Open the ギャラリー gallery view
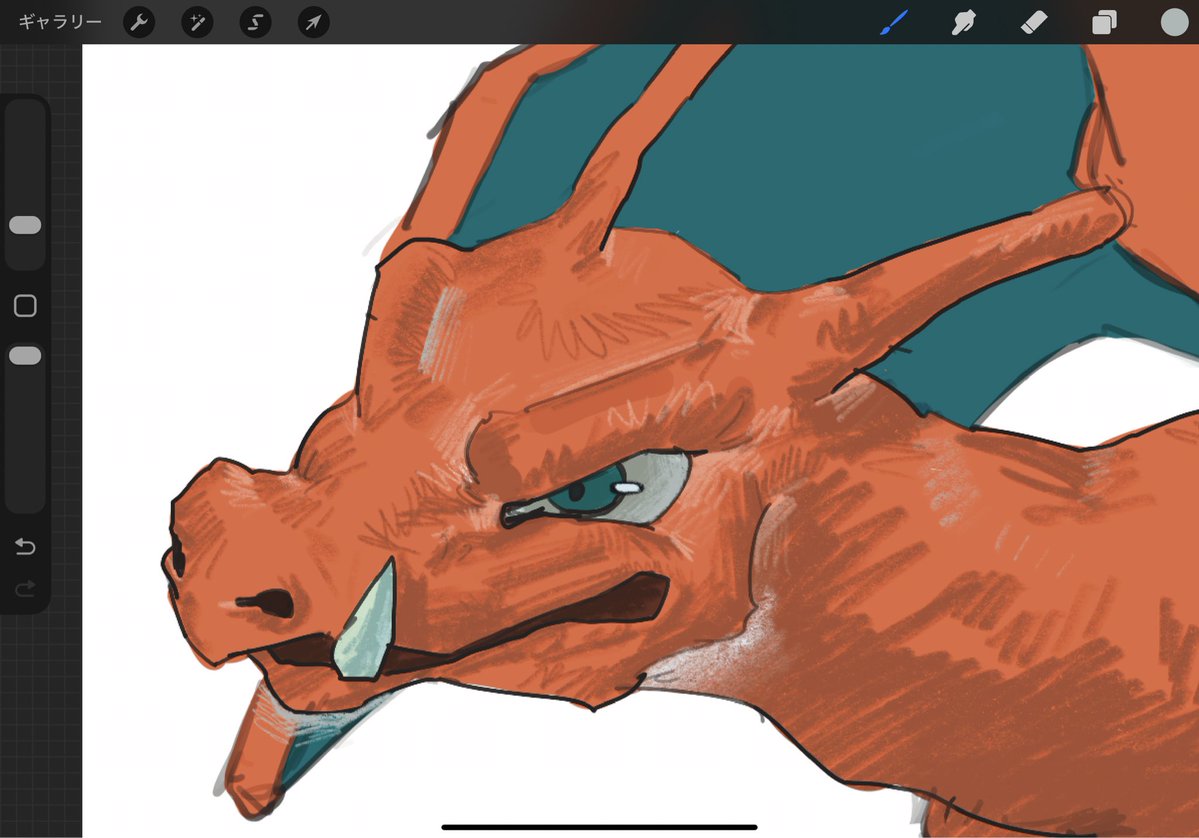The image size is (1199, 838). coord(60,22)
